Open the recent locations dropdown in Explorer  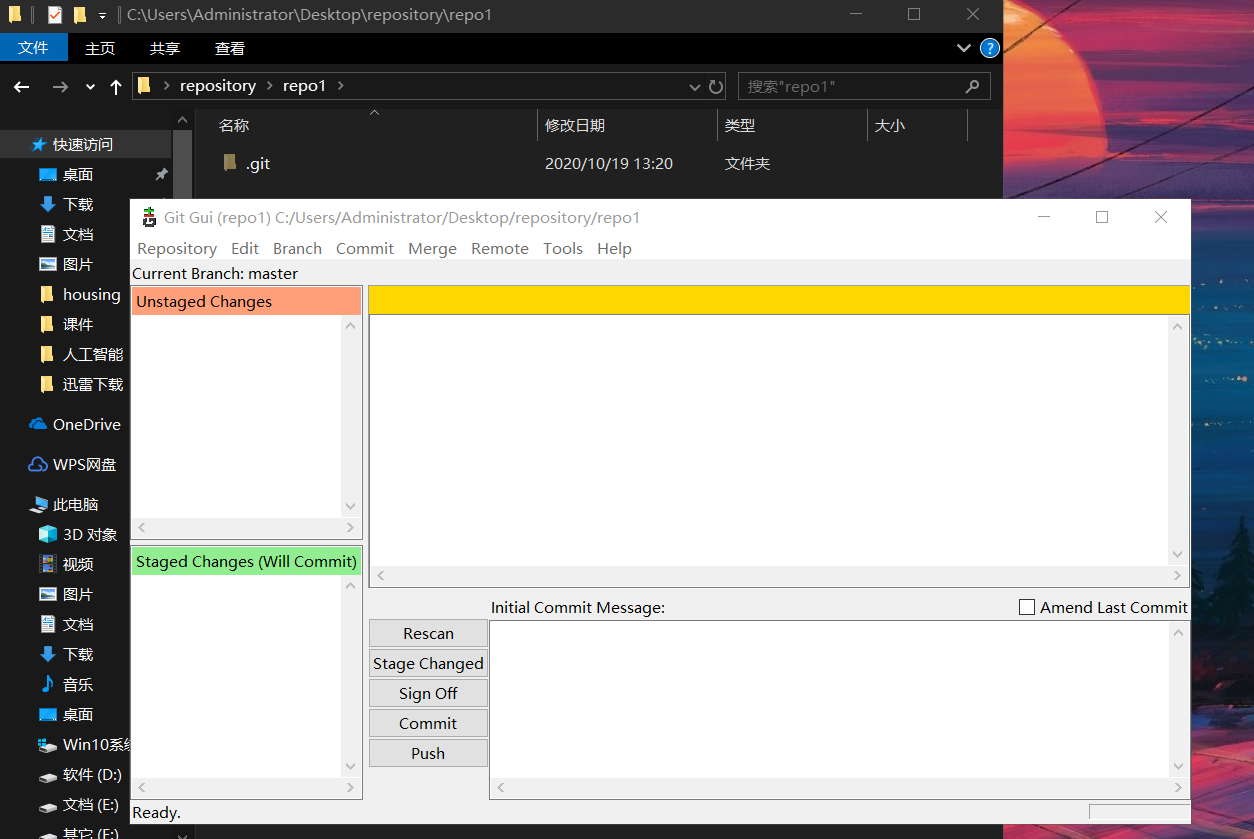[x=90, y=87]
